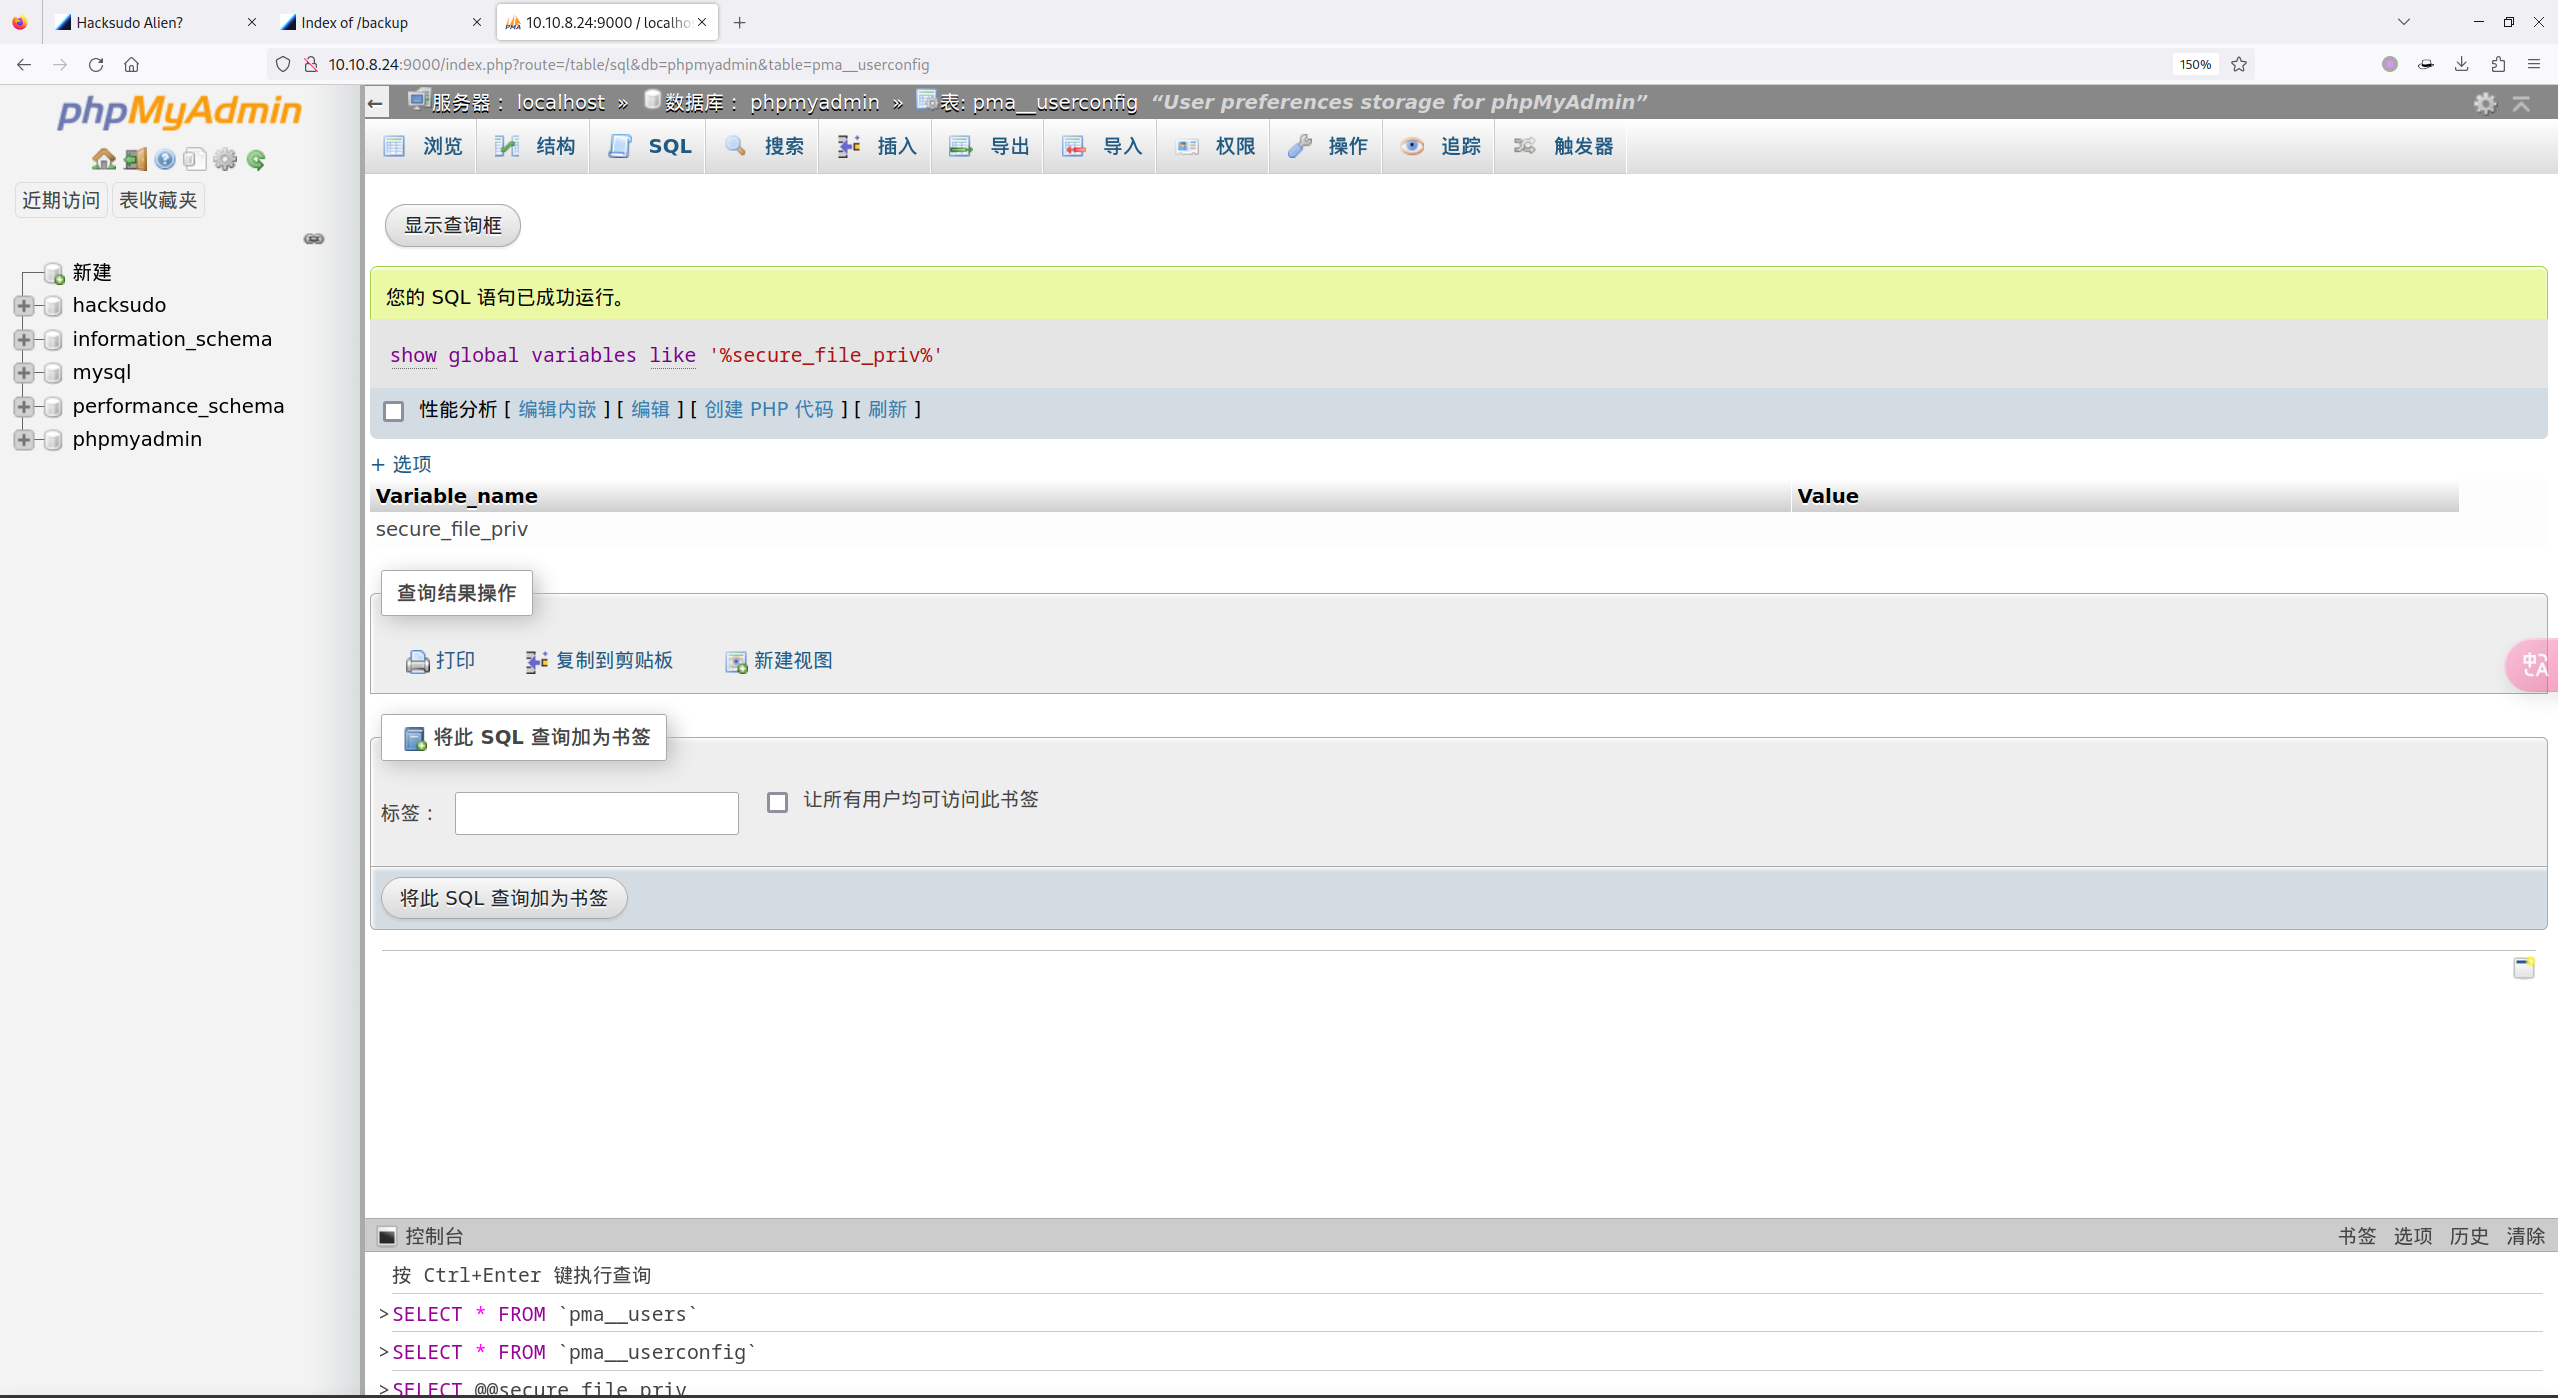This screenshot has width=2558, height=1398.
Task: Switch to the Index of /backup tab
Action: pos(380,22)
